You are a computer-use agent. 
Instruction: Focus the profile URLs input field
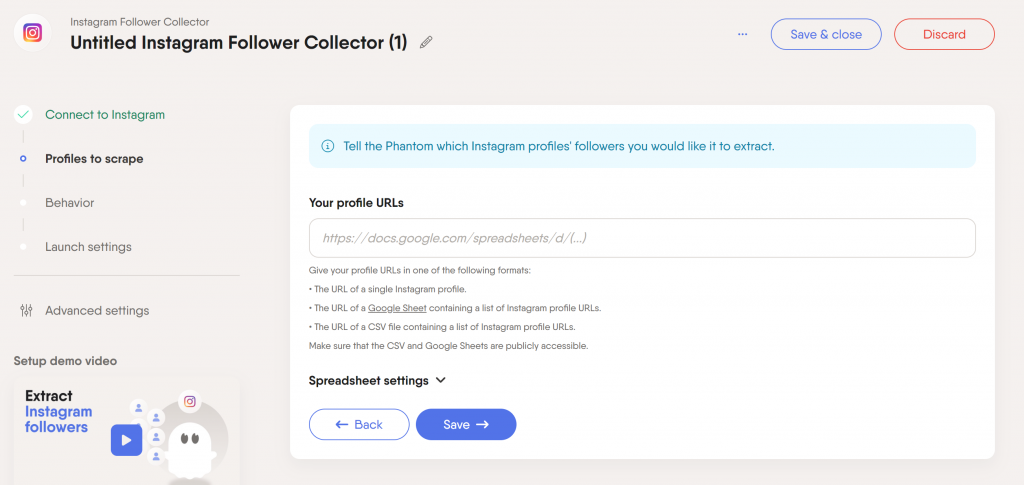click(x=642, y=239)
